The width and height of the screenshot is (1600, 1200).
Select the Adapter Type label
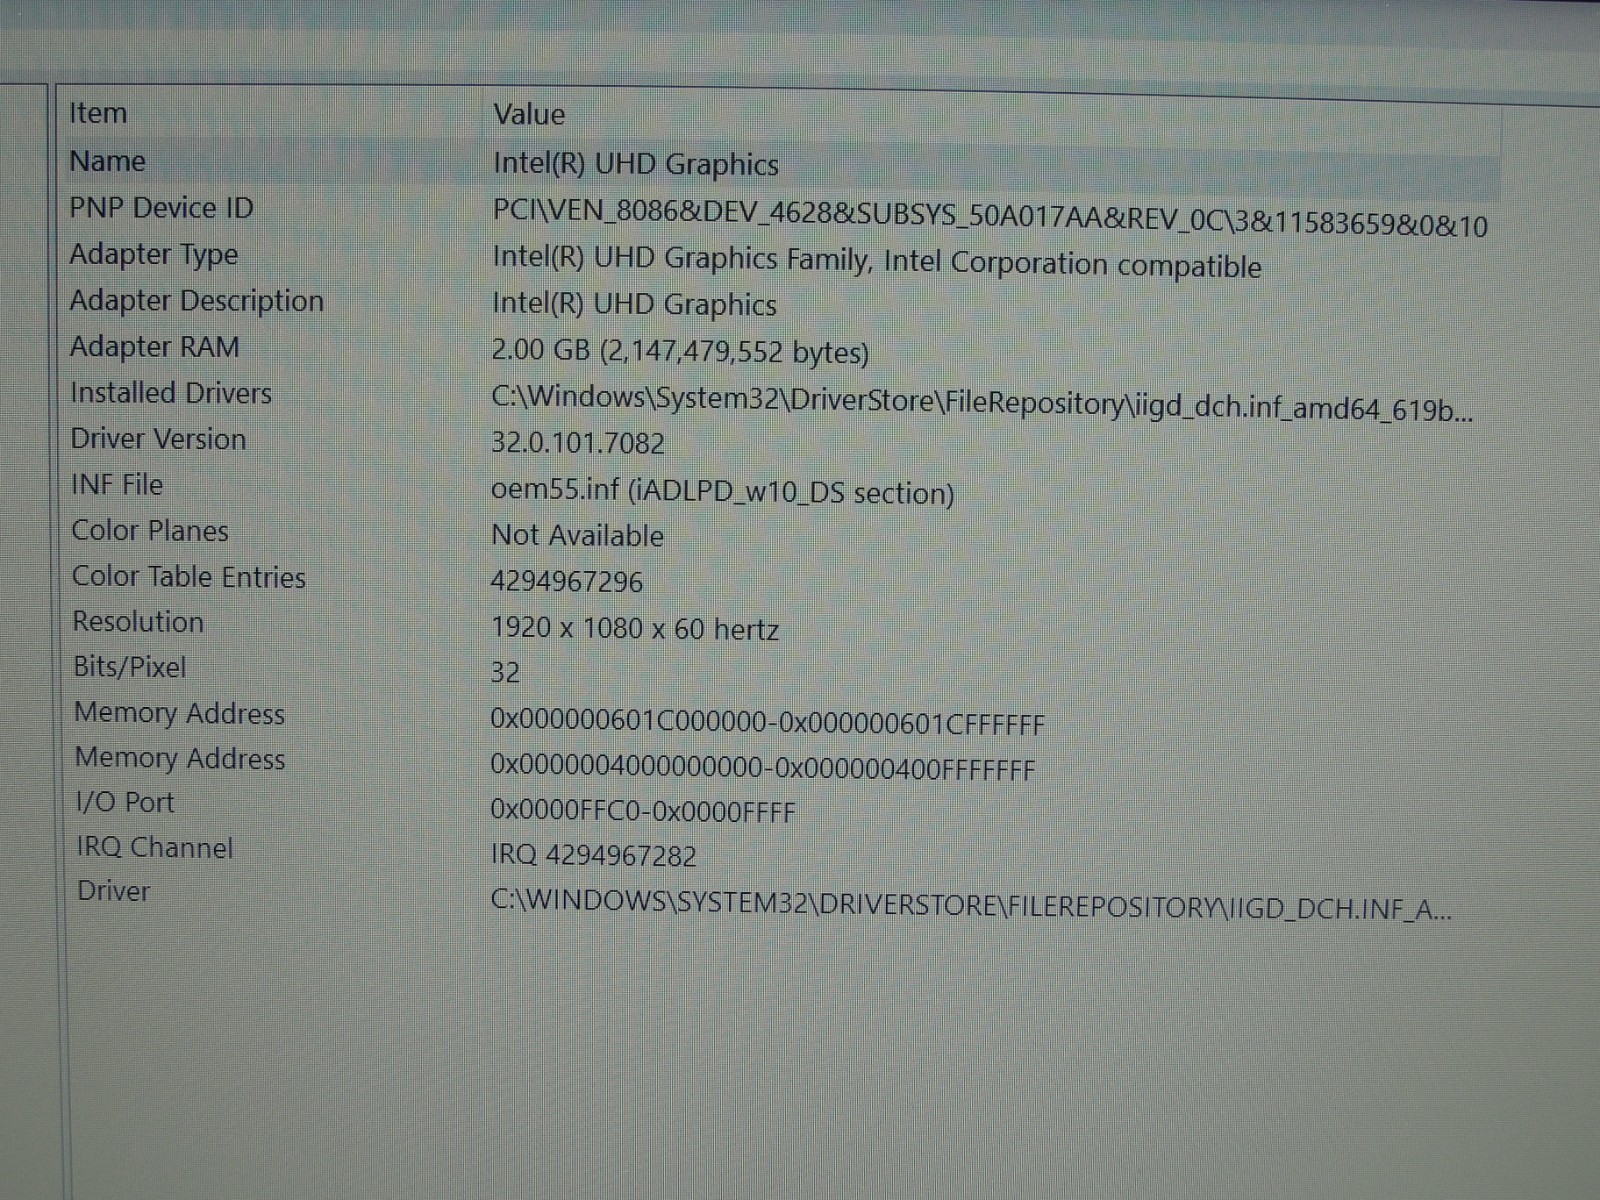154,255
